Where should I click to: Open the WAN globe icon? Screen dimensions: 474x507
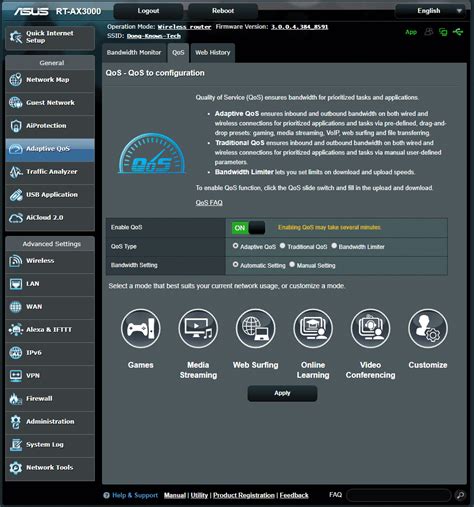(x=16, y=307)
